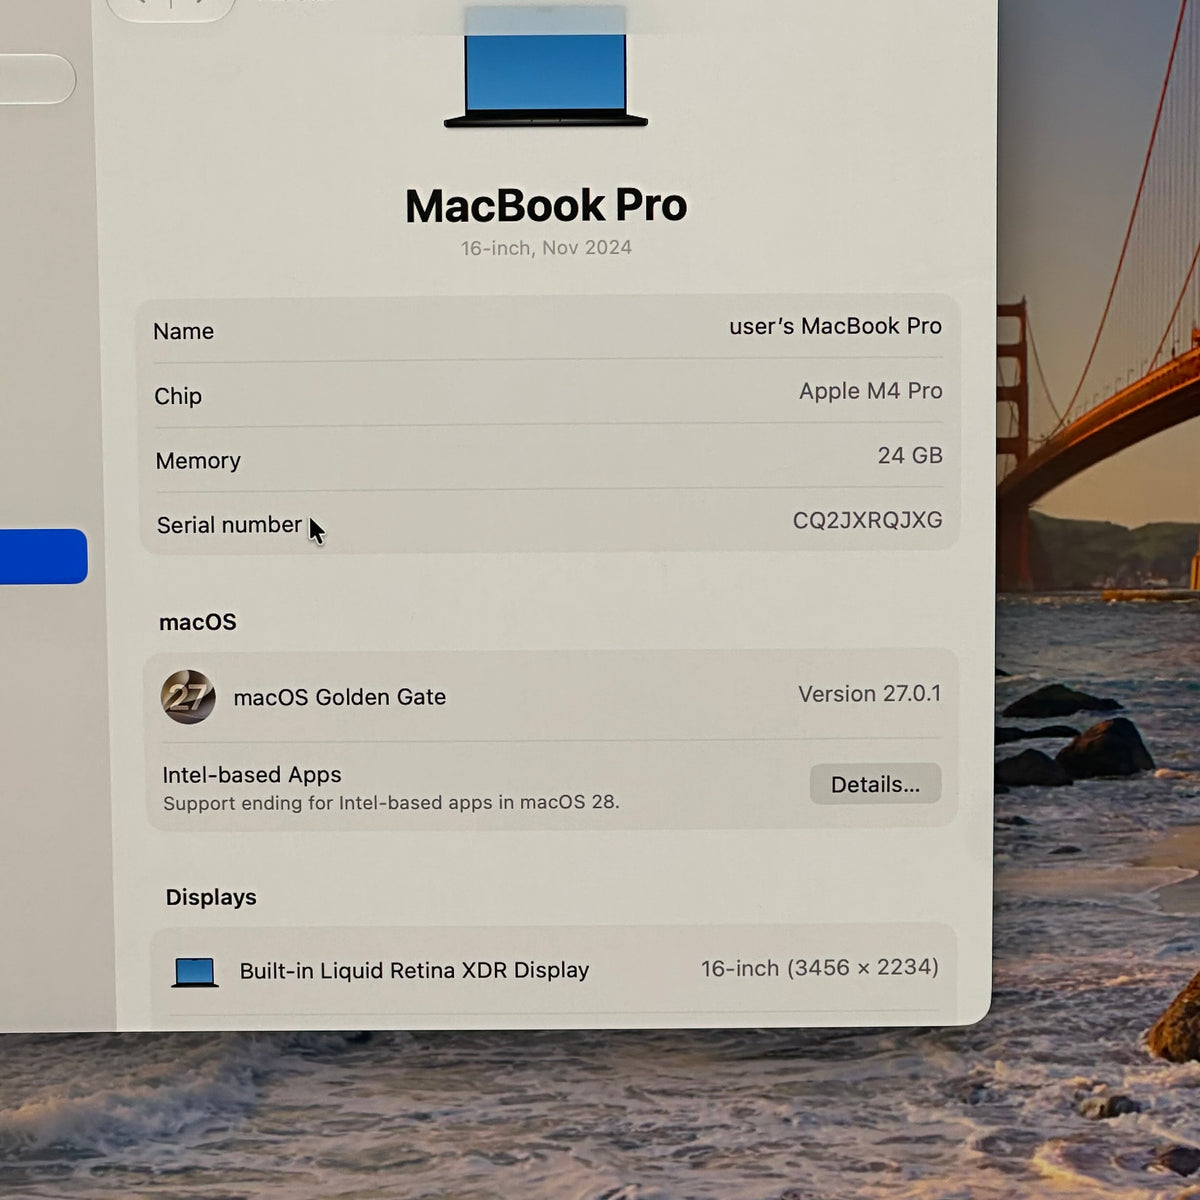Click the macOS 27 Golden Gate icon
The image size is (1200, 1200).
click(188, 697)
